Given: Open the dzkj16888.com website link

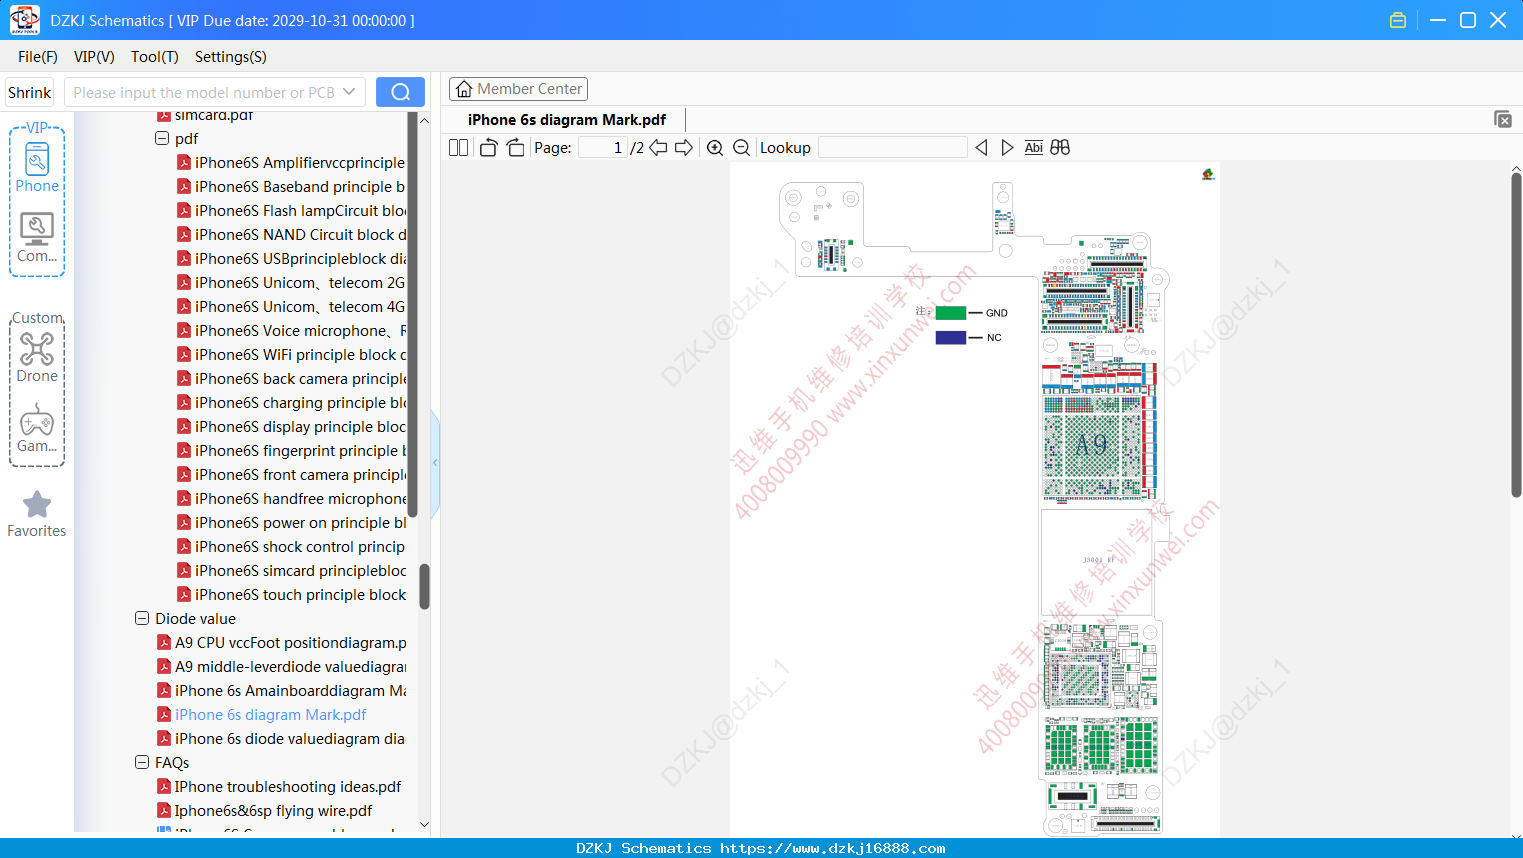Looking at the screenshot, I should [x=833, y=848].
